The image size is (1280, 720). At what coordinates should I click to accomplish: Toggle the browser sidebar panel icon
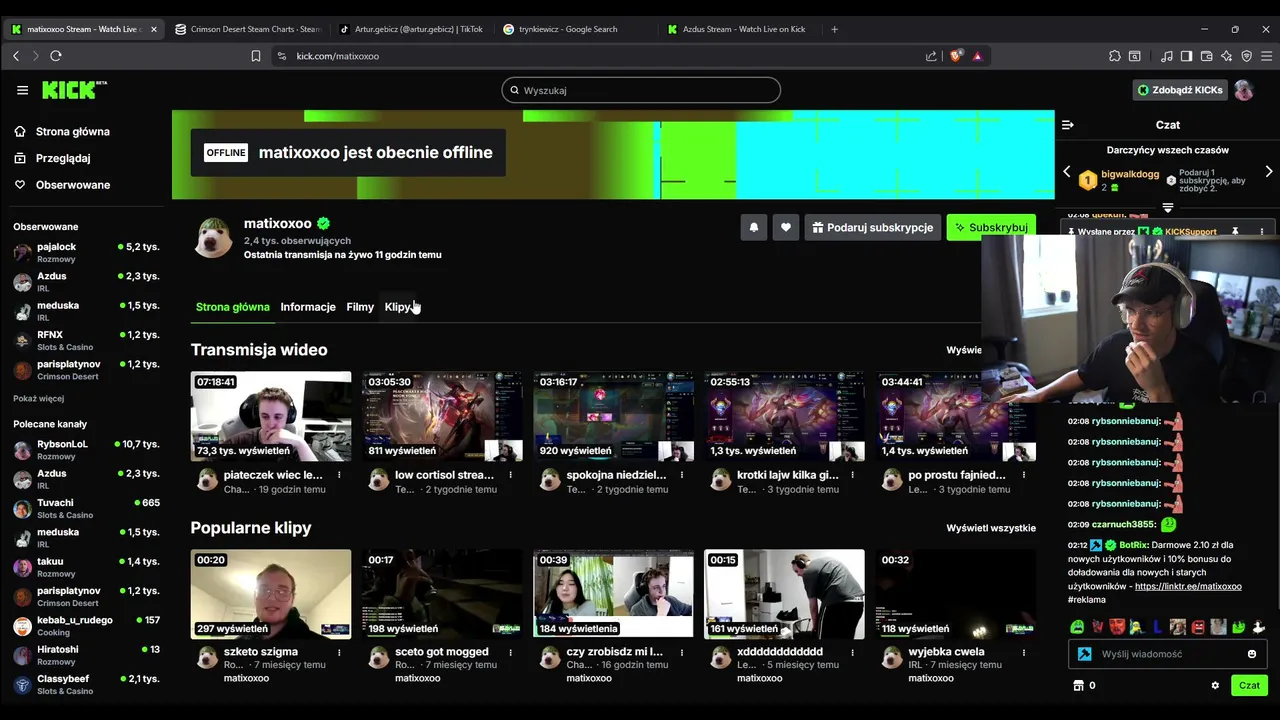point(1186,56)
